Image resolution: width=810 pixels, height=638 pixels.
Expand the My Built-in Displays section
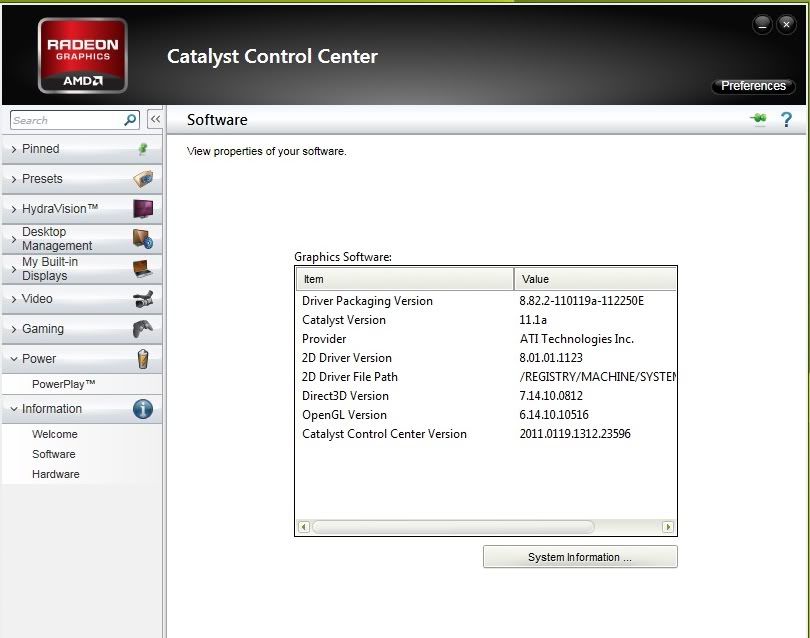(x=82, y=269)
